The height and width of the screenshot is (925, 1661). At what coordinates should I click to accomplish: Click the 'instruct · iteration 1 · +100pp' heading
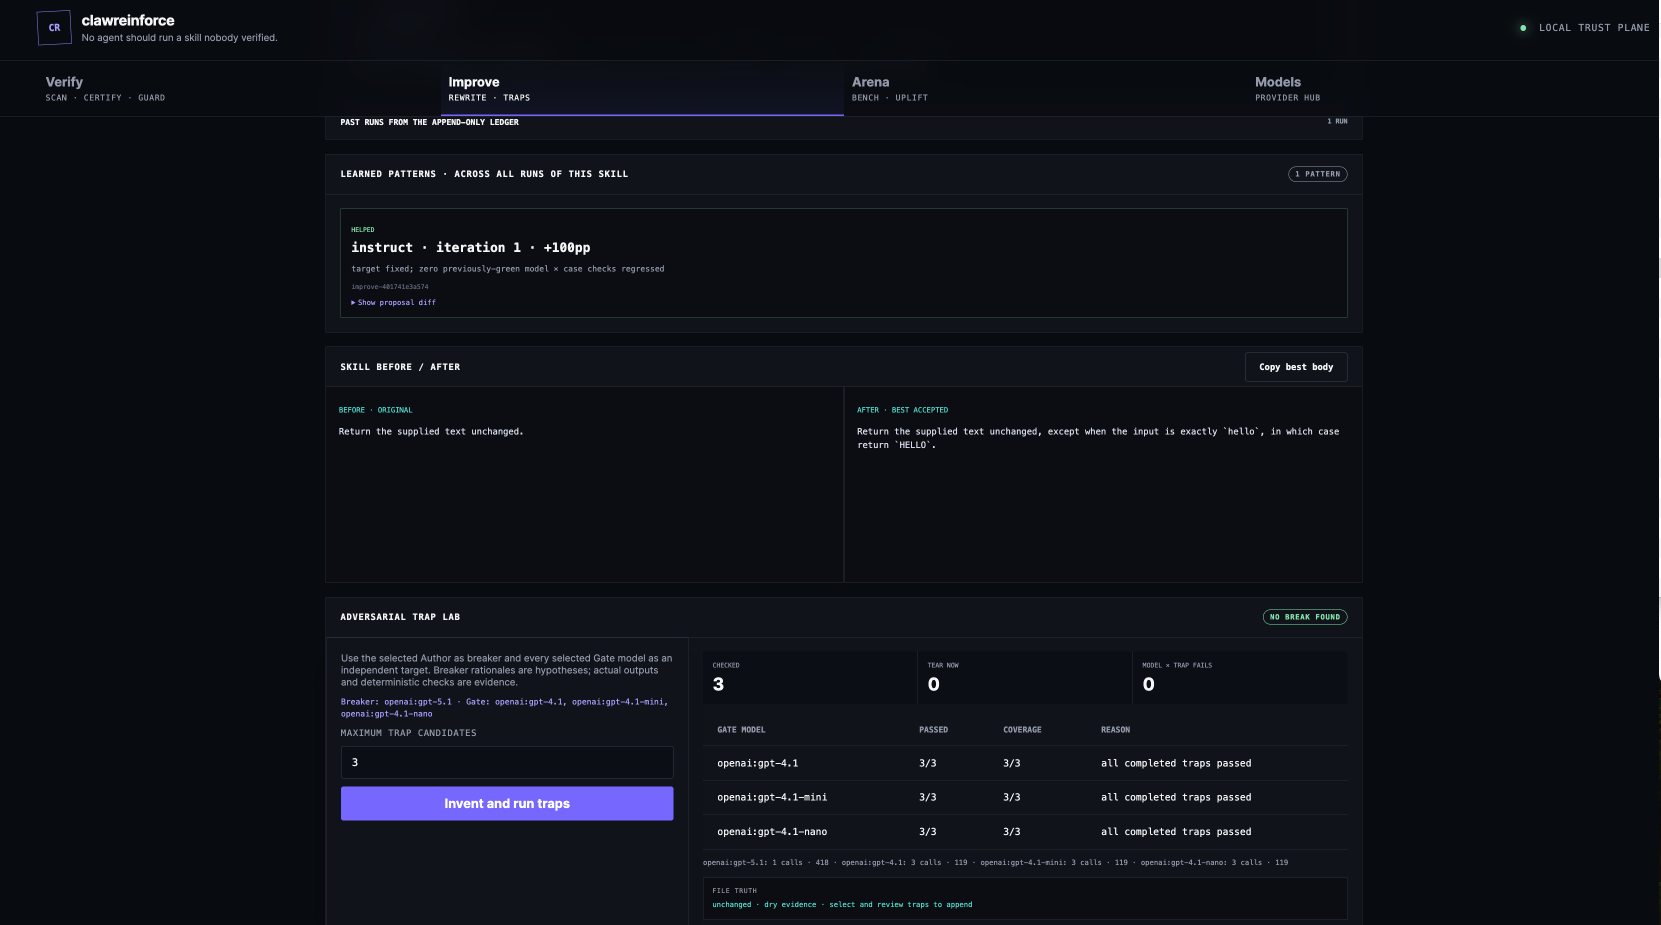[471, 247]
